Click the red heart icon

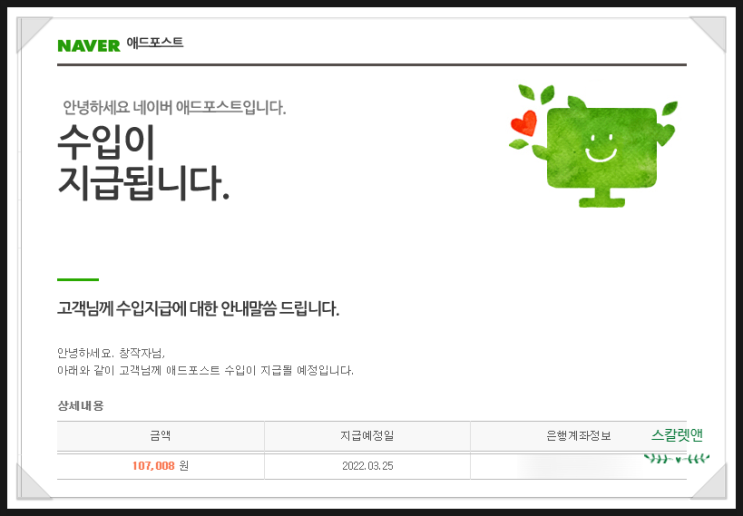tap(524, 123)
